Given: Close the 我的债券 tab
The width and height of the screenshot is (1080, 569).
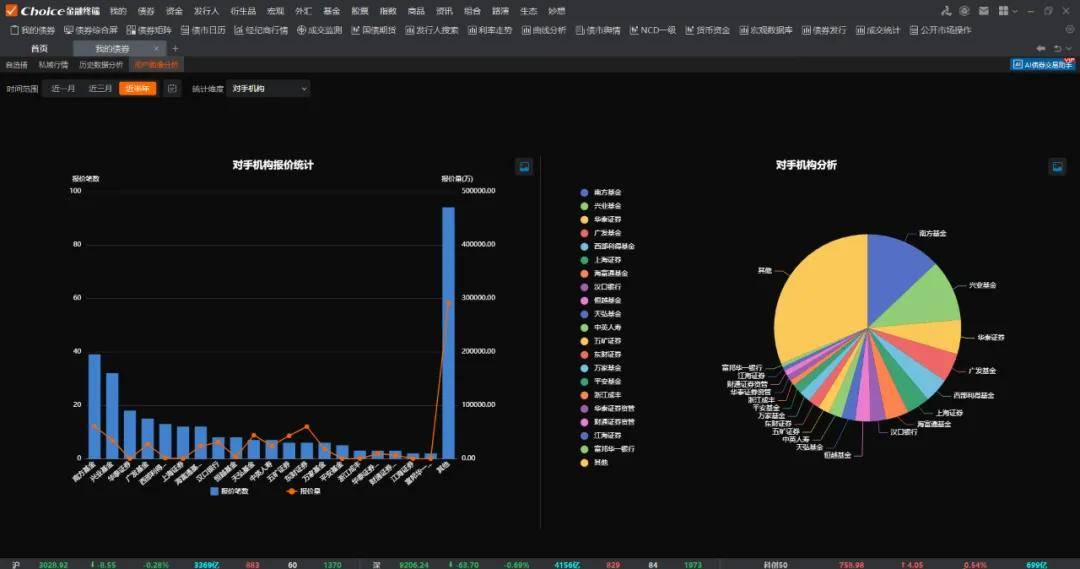Looking at the screenshot, I should 156,49.
